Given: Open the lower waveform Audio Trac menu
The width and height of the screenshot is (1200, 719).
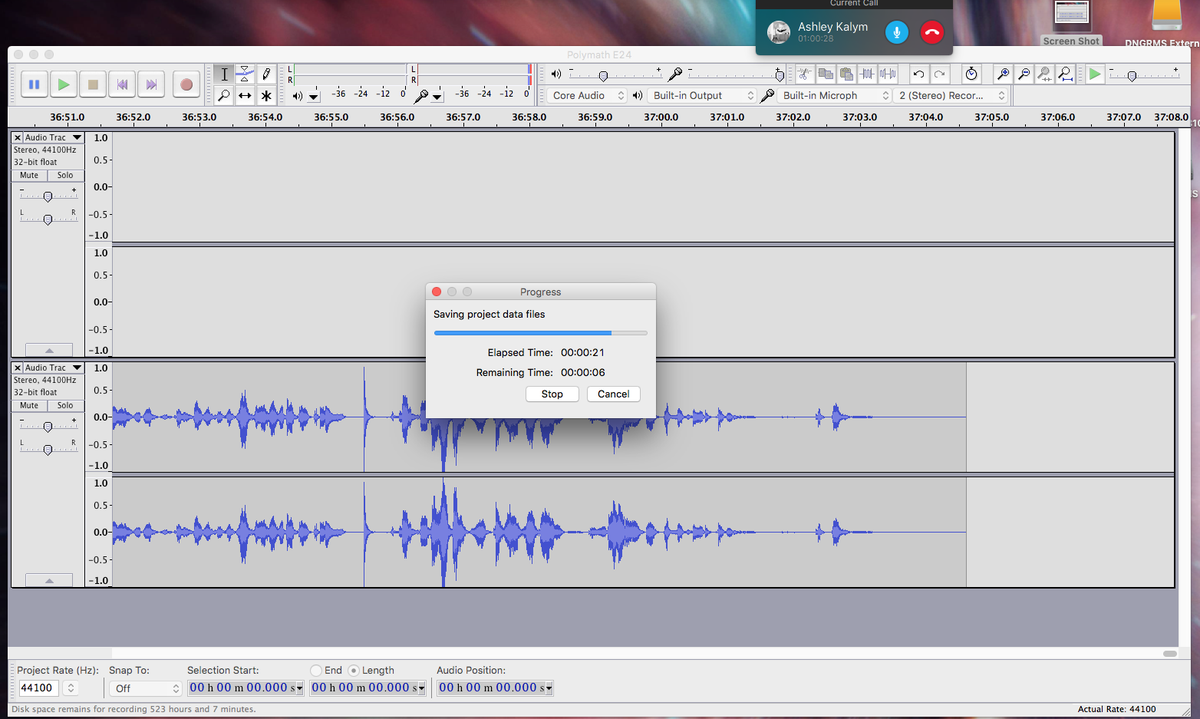Looking at the screenshot, I should 54,368.
